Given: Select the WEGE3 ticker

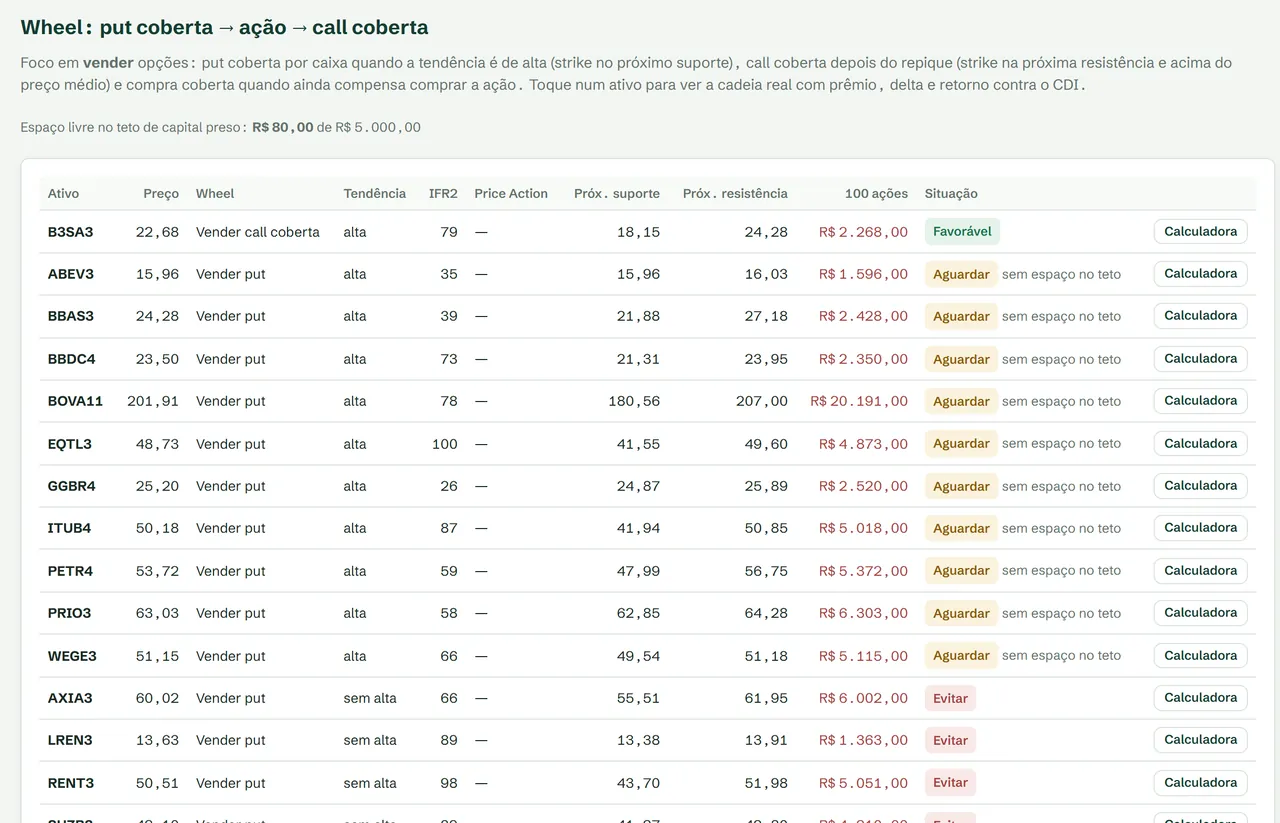Looking at the screenshot, I should pyautogui.click(x=72, y=656).
